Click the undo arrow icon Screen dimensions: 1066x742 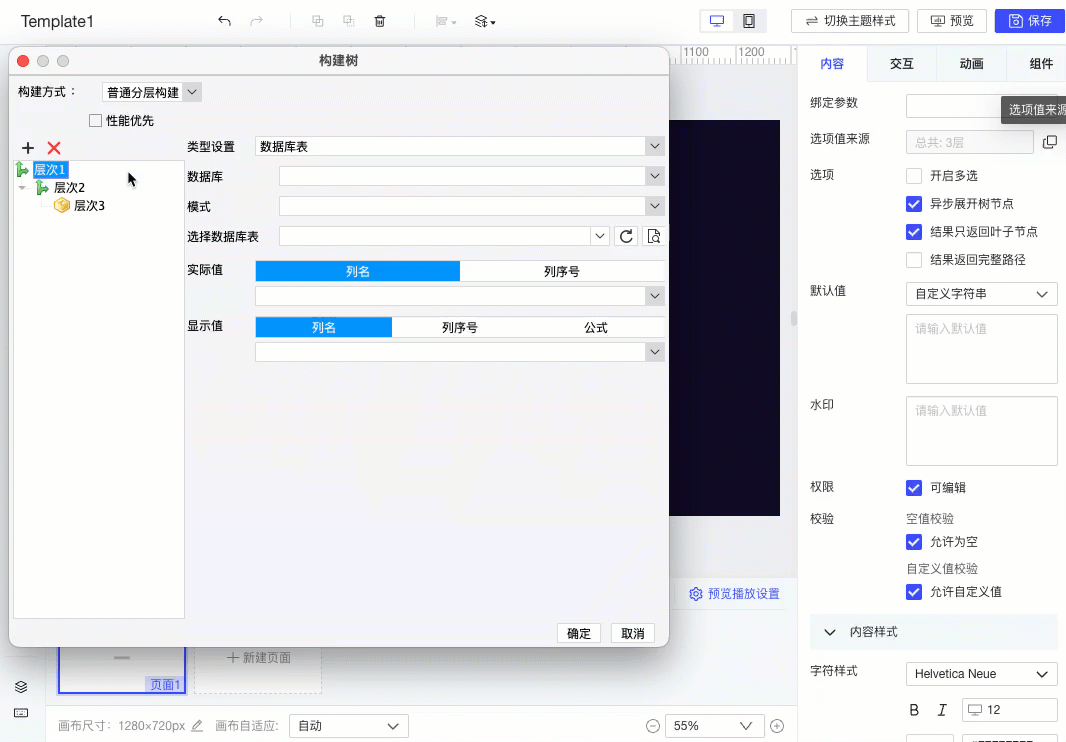pyautogui.click(x=224, y=21)
